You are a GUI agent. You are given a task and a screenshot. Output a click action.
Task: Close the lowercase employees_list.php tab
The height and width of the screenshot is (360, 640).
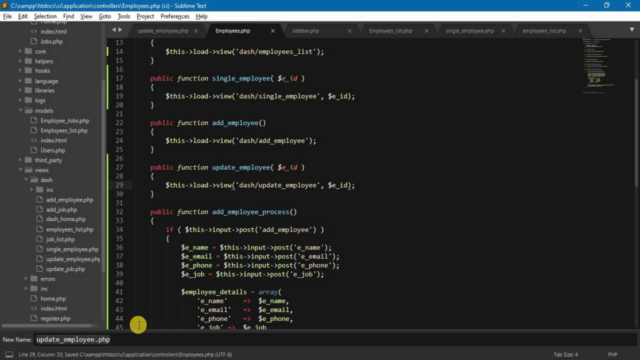pyautogui.click(x=580, y=31)
